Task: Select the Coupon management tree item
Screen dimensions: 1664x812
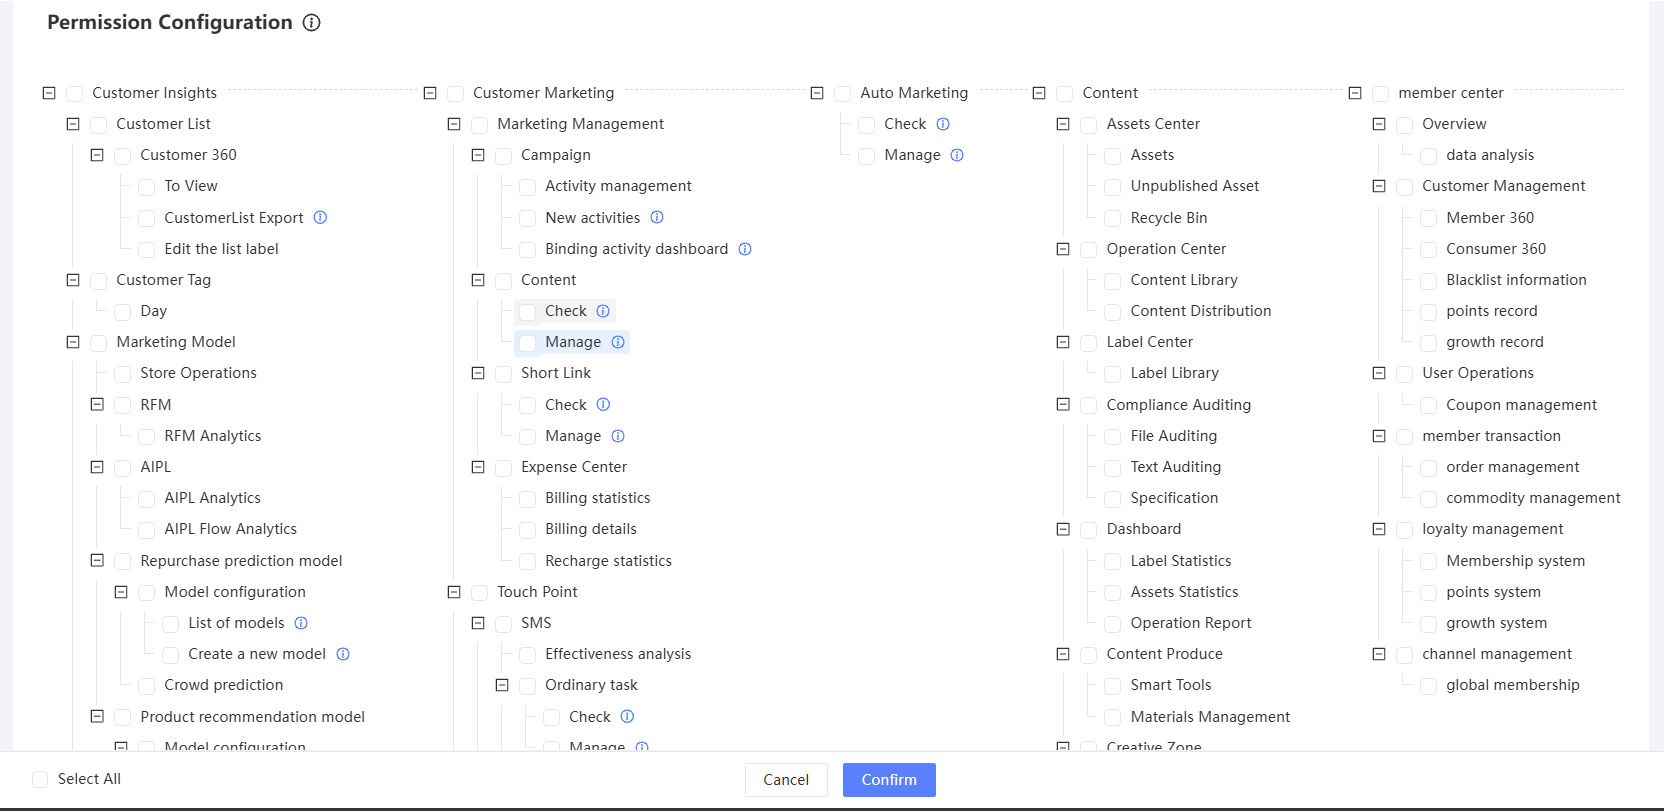Action: [1520, 405]
